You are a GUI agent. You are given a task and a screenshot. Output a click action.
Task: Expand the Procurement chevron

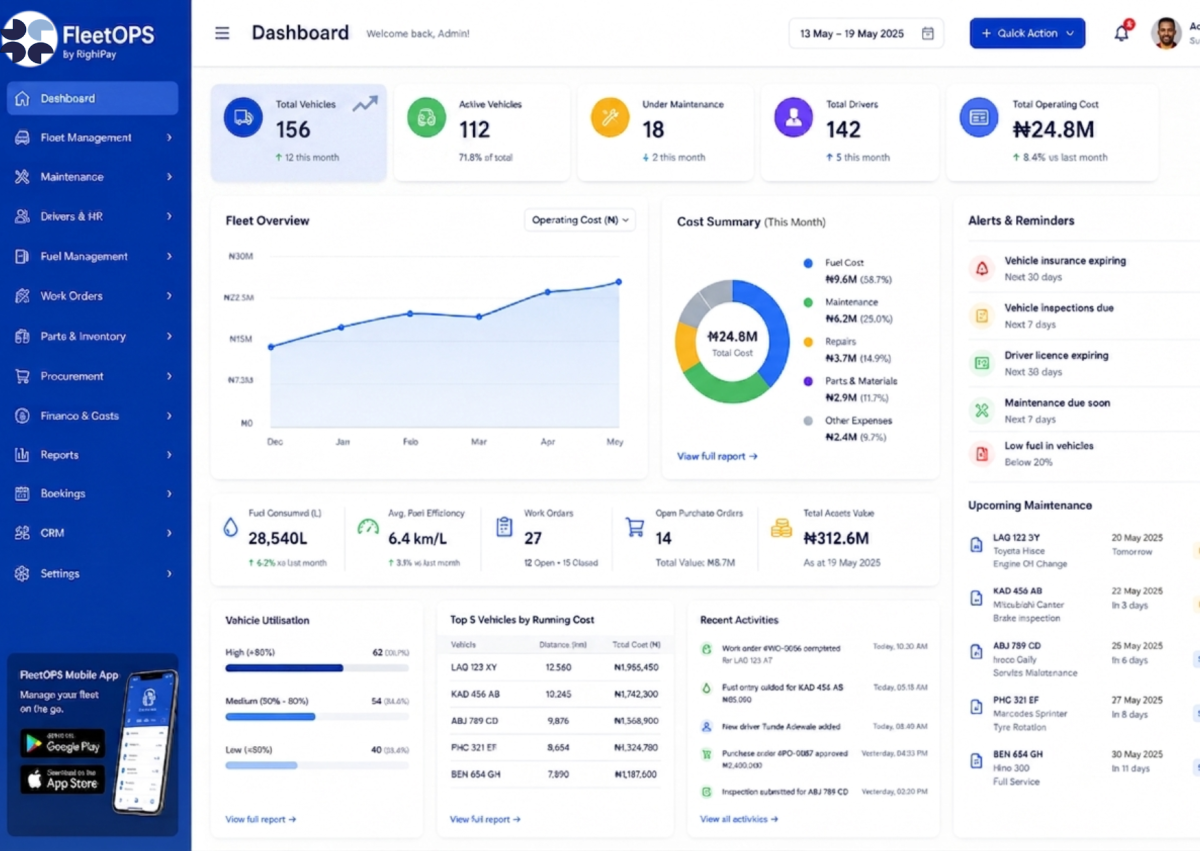pyautogui.click(x=169, y=376)
